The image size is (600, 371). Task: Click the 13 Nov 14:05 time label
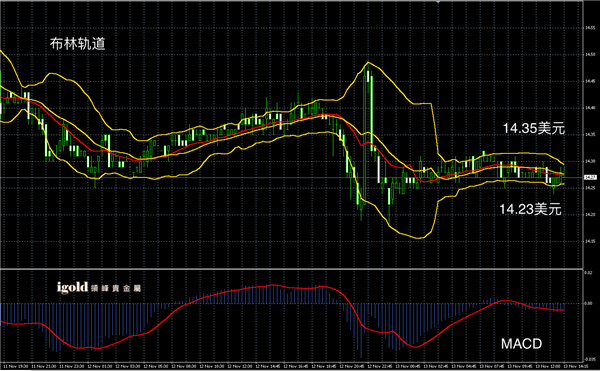click(x=576, y=366)
